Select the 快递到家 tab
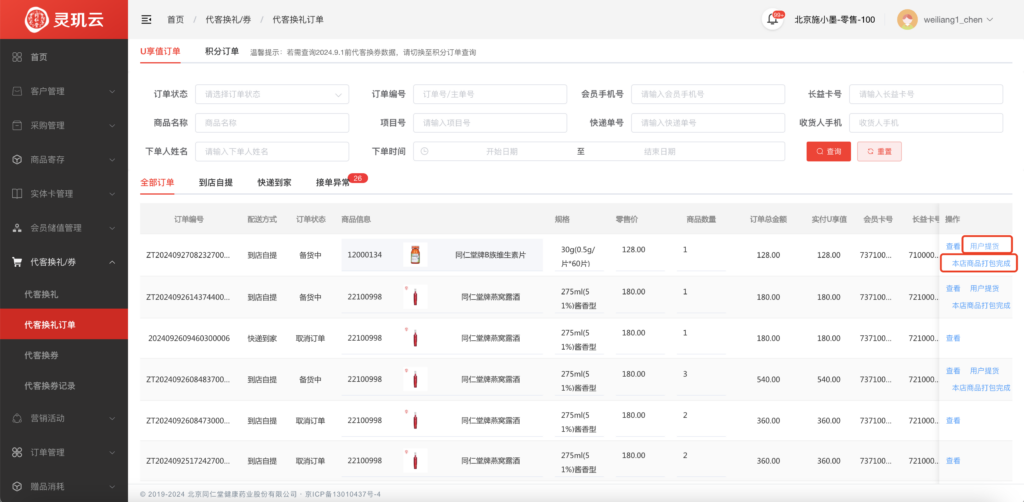Screen dimensions: 1024x502 point(274,182)
